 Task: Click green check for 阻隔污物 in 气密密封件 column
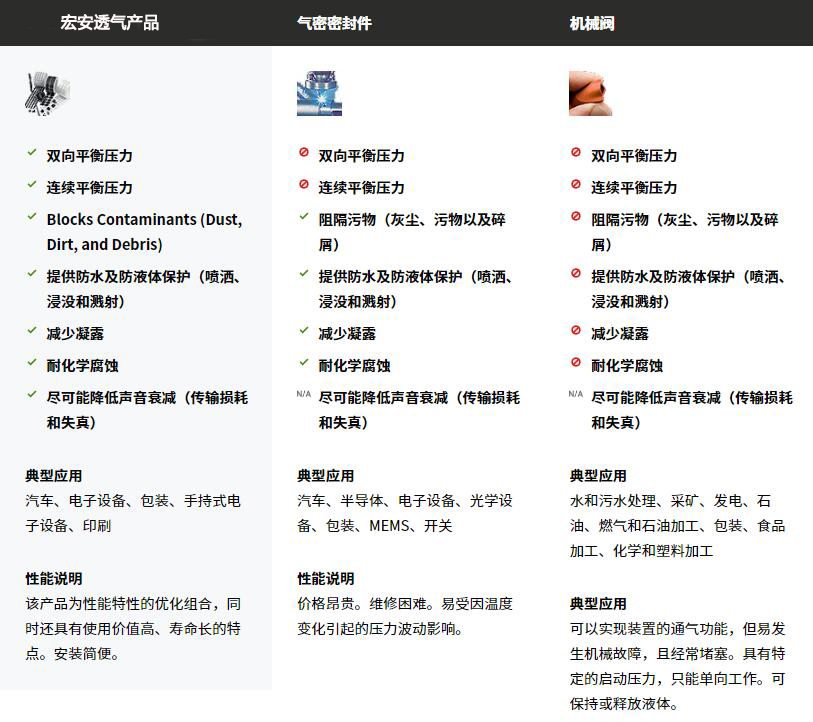coord(304,217)
